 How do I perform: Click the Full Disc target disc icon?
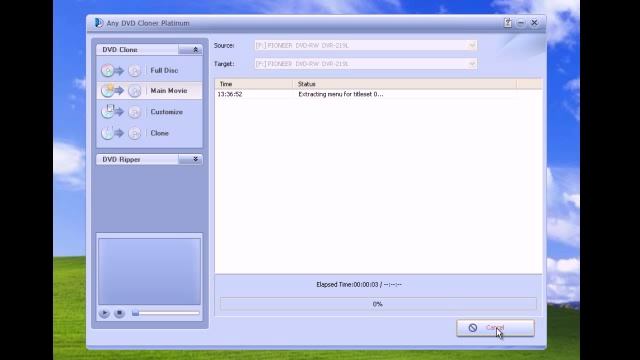pyautogui.click(x=134, y=71)
